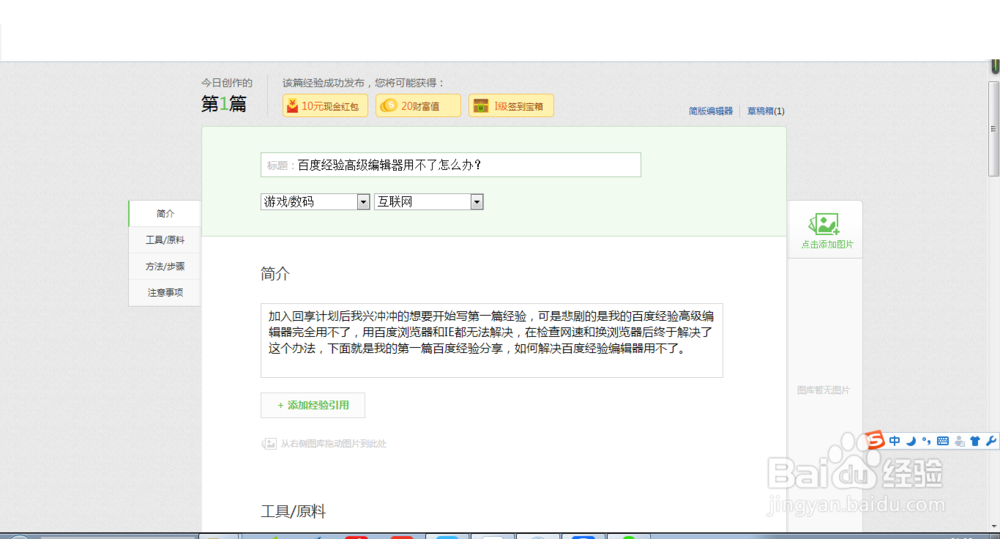Click the 20财富值 reward badge
The height and width of the screenshot is (539, 1000).
click(418, 106)
